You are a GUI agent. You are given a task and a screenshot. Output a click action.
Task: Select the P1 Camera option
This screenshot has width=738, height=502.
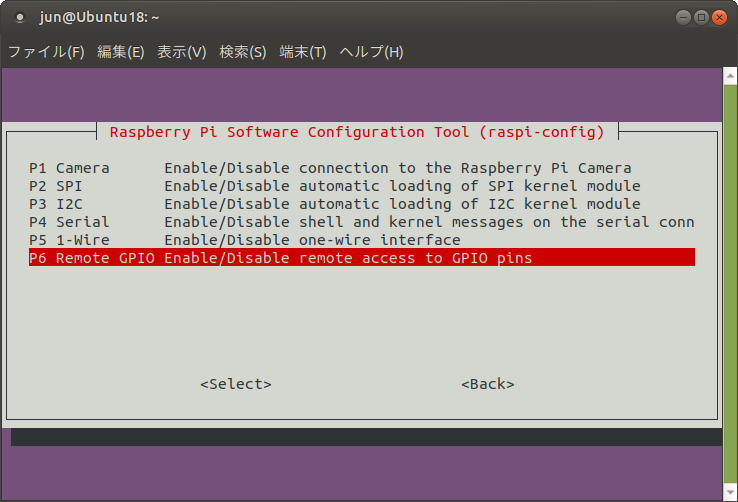[362, 168]
